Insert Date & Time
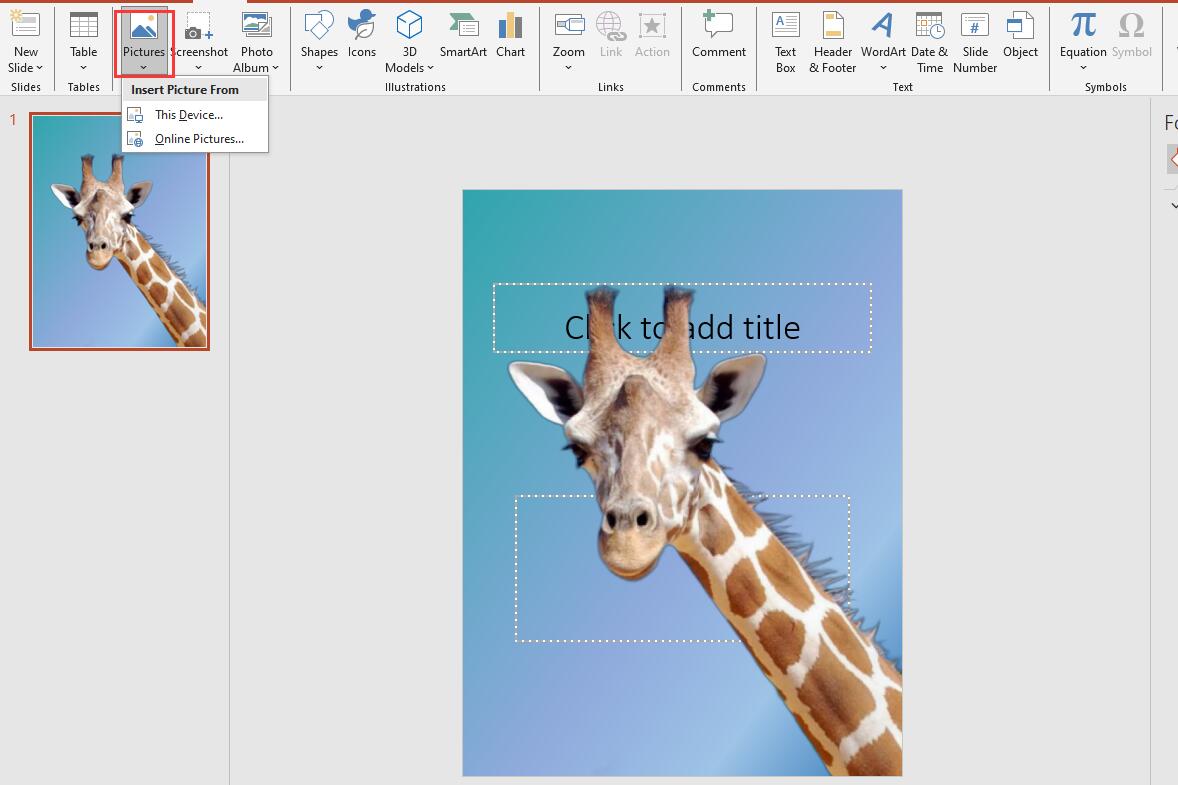 (x=929, y=42)
